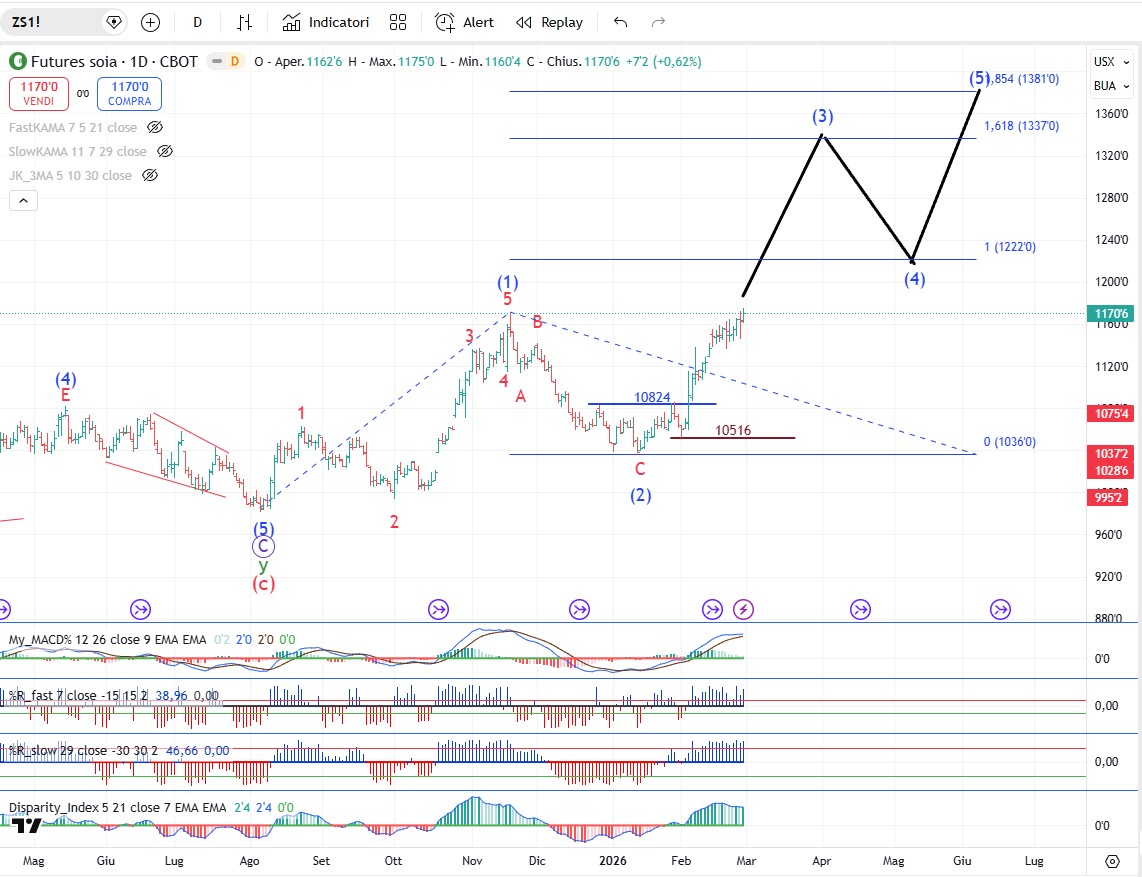Collapse the indicator legend chevron

click(24, 201)
